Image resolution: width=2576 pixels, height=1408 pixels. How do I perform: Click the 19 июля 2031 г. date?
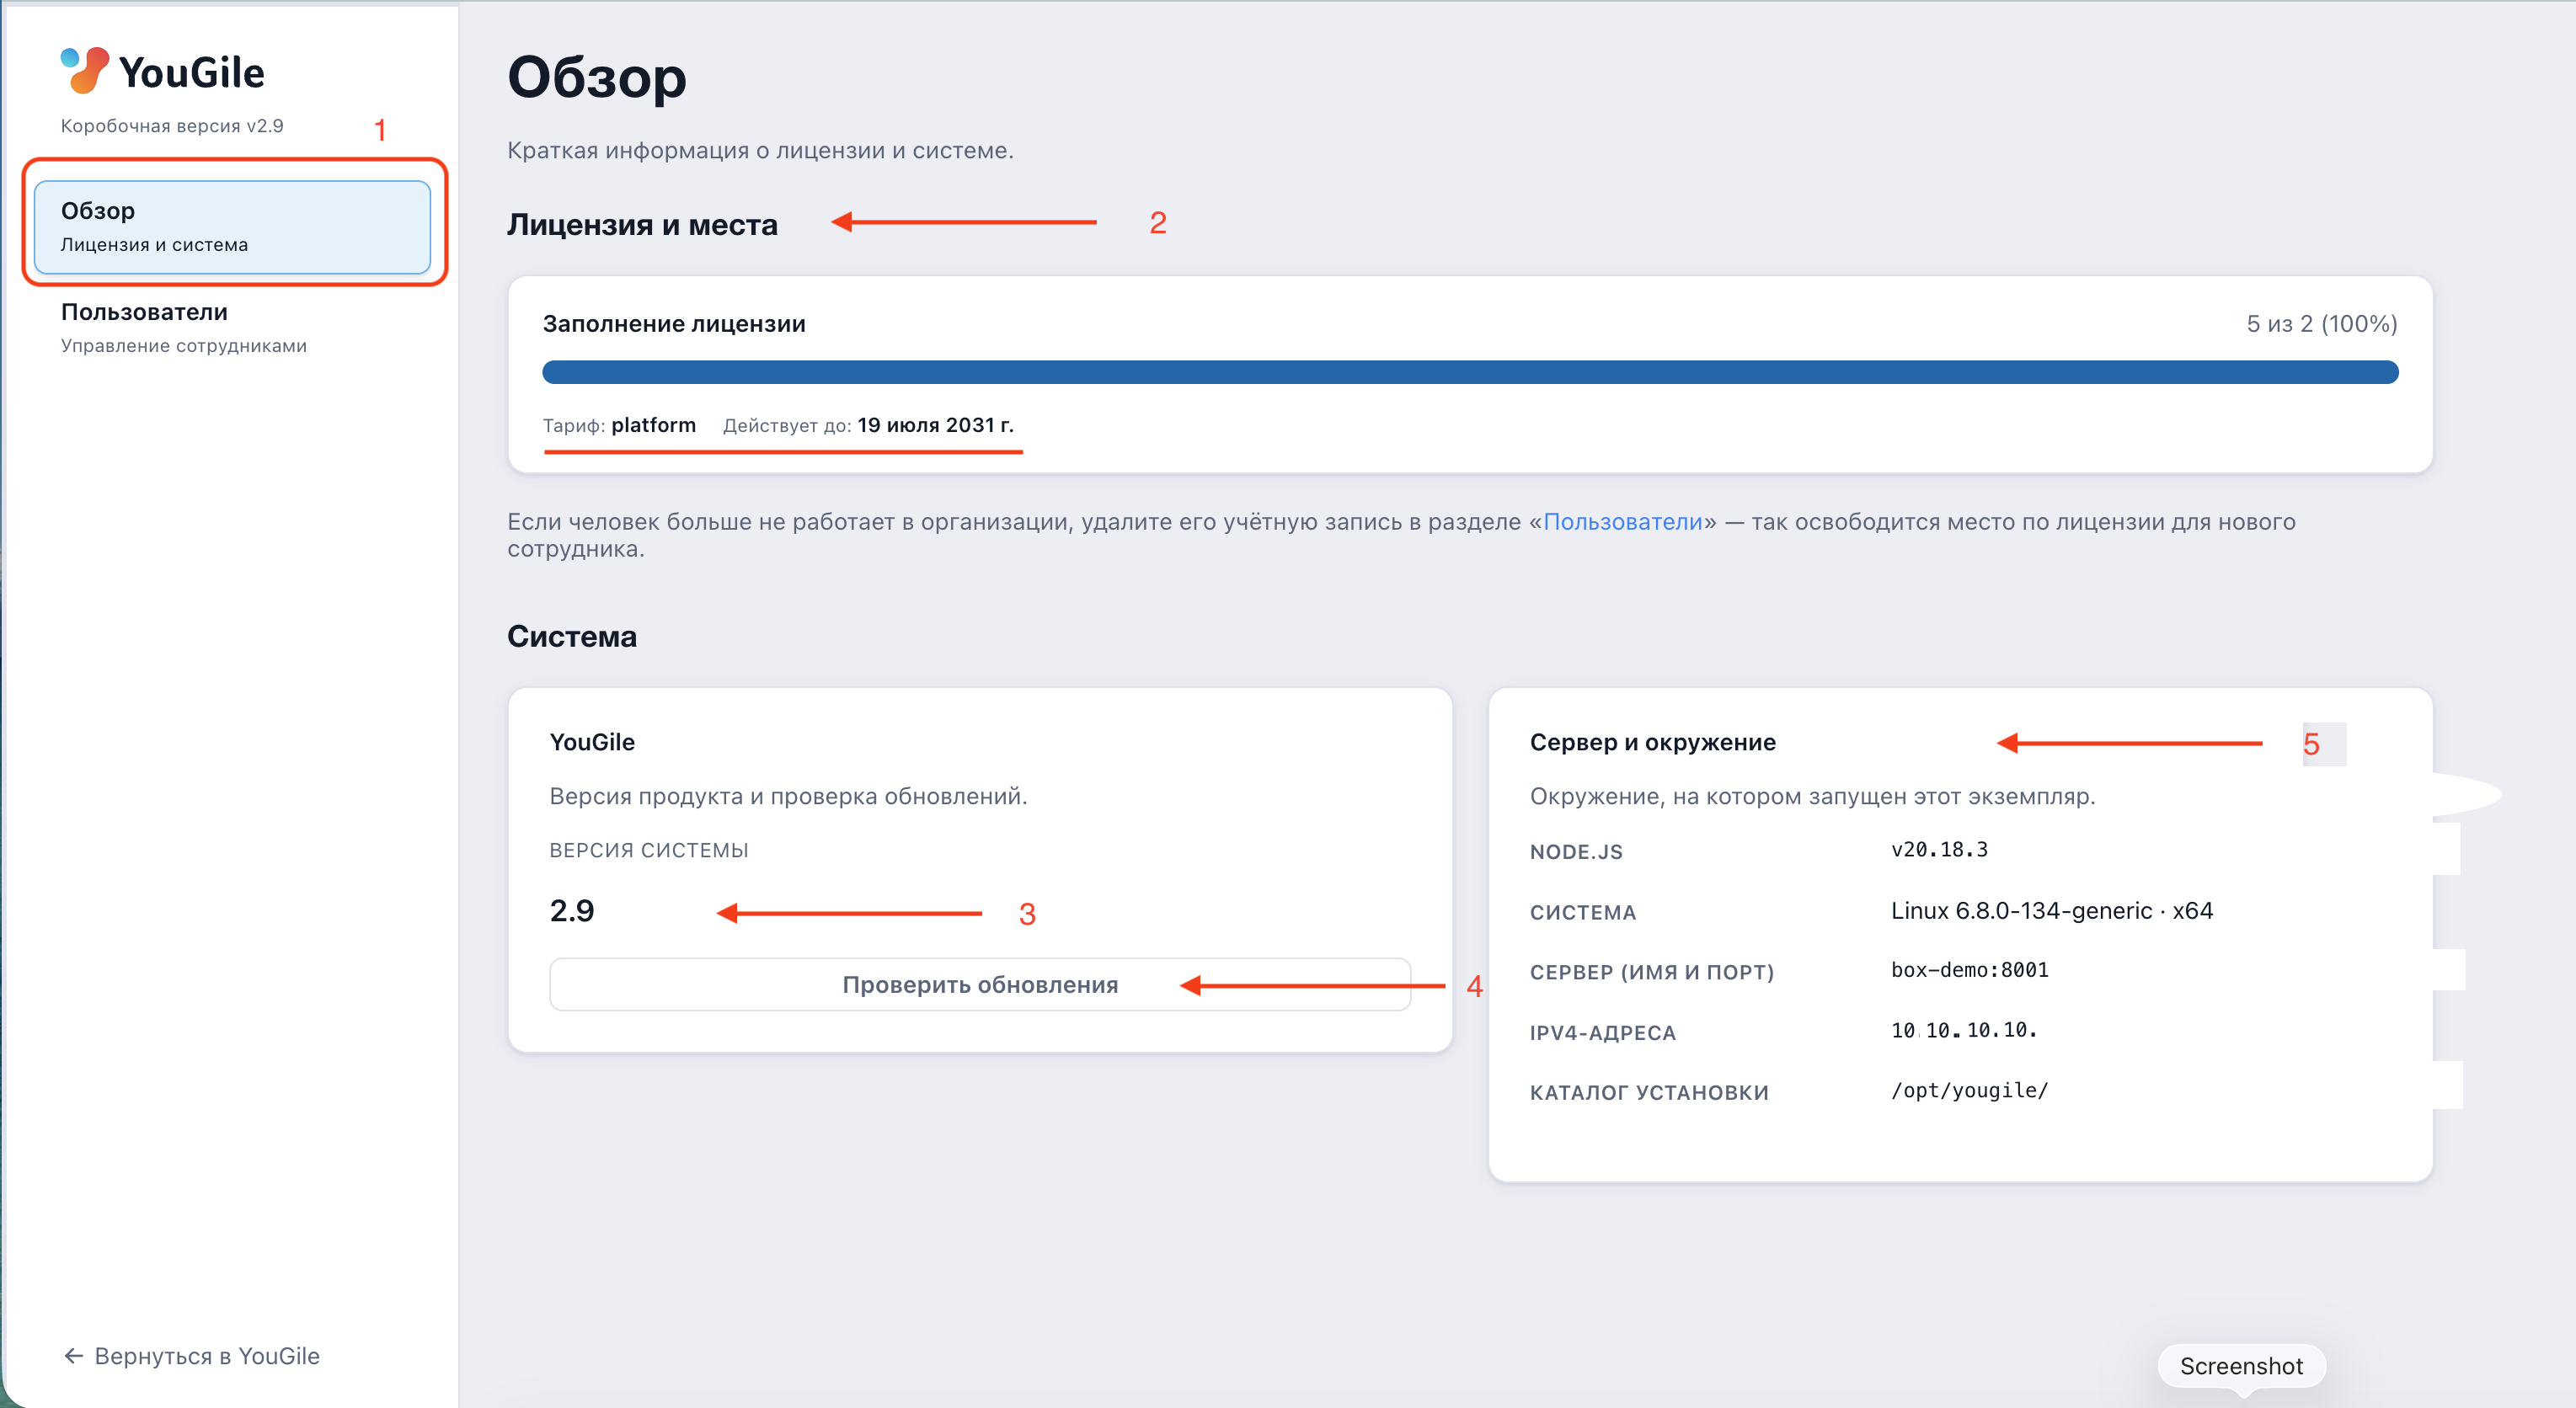[935, 425]
